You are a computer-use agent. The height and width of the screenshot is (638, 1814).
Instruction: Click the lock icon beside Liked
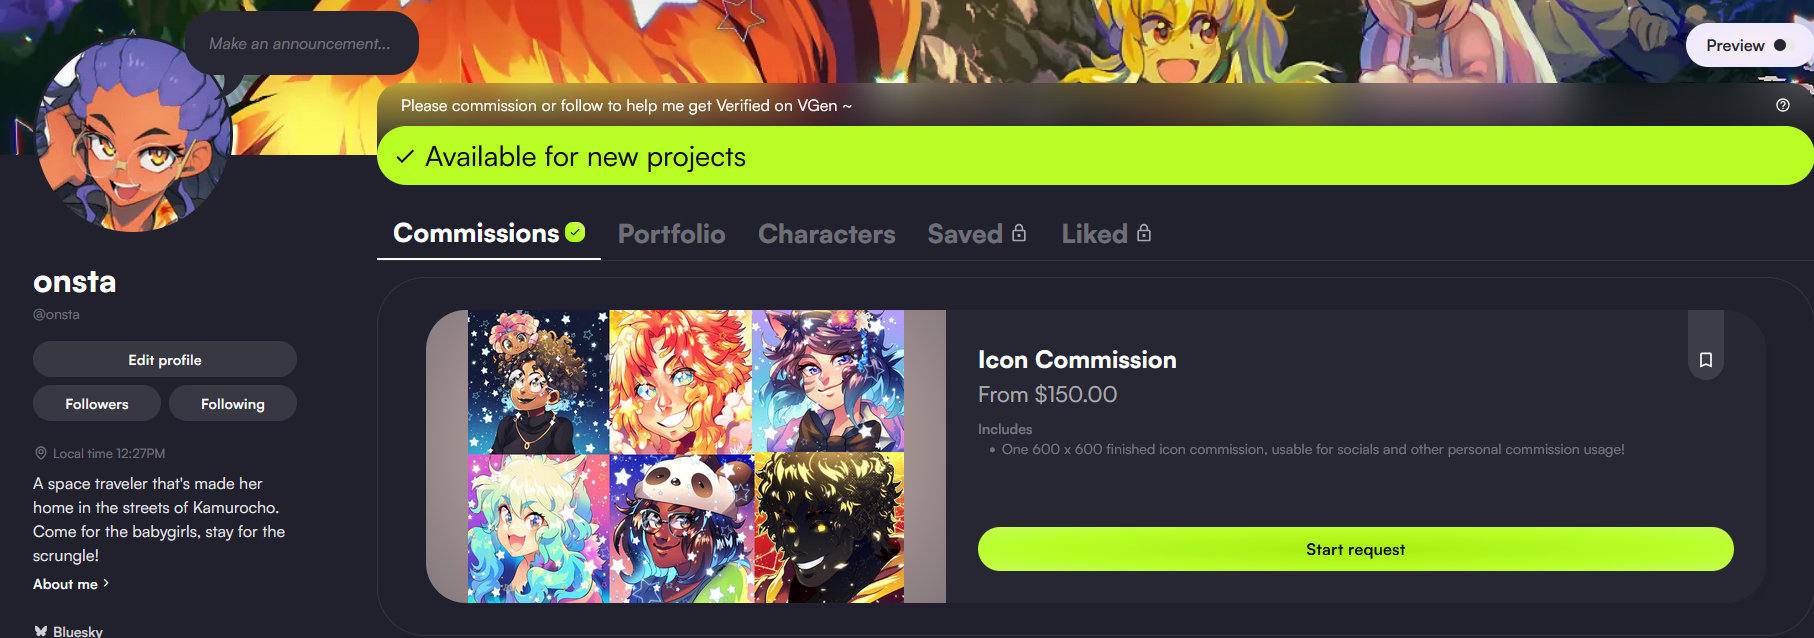(x=1144, y=233)
